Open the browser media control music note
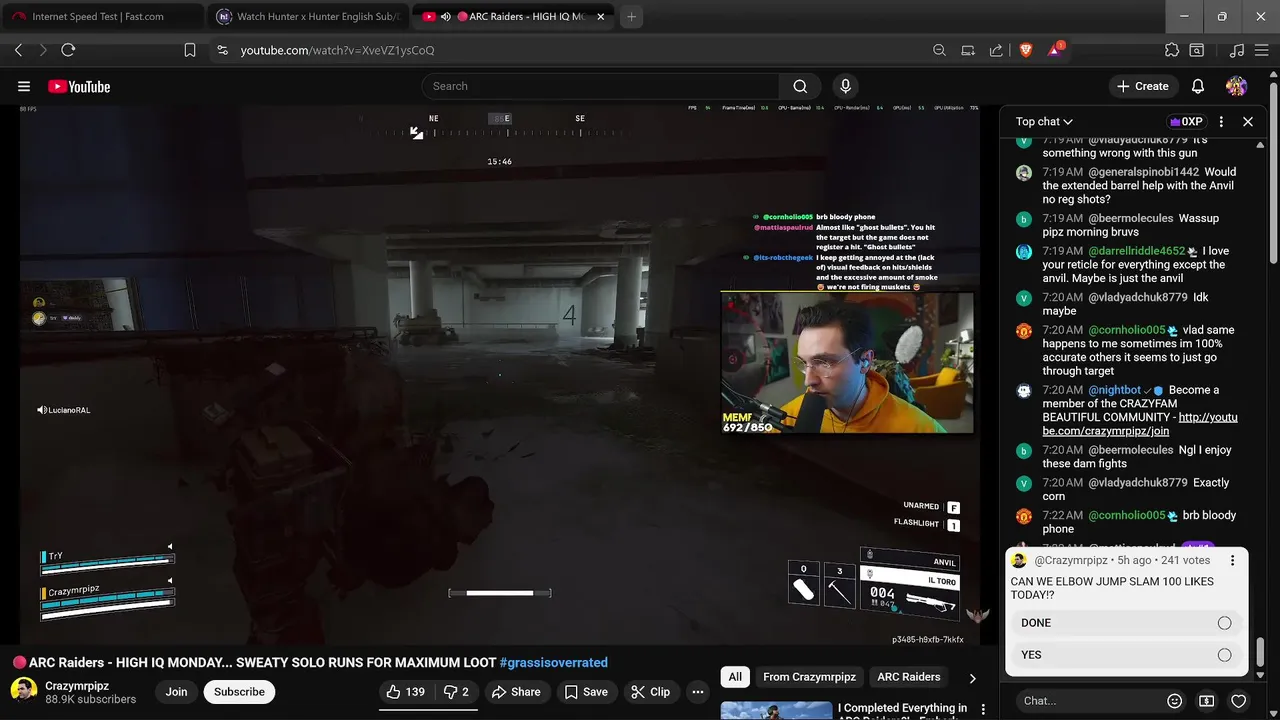 click(1237, 50)
